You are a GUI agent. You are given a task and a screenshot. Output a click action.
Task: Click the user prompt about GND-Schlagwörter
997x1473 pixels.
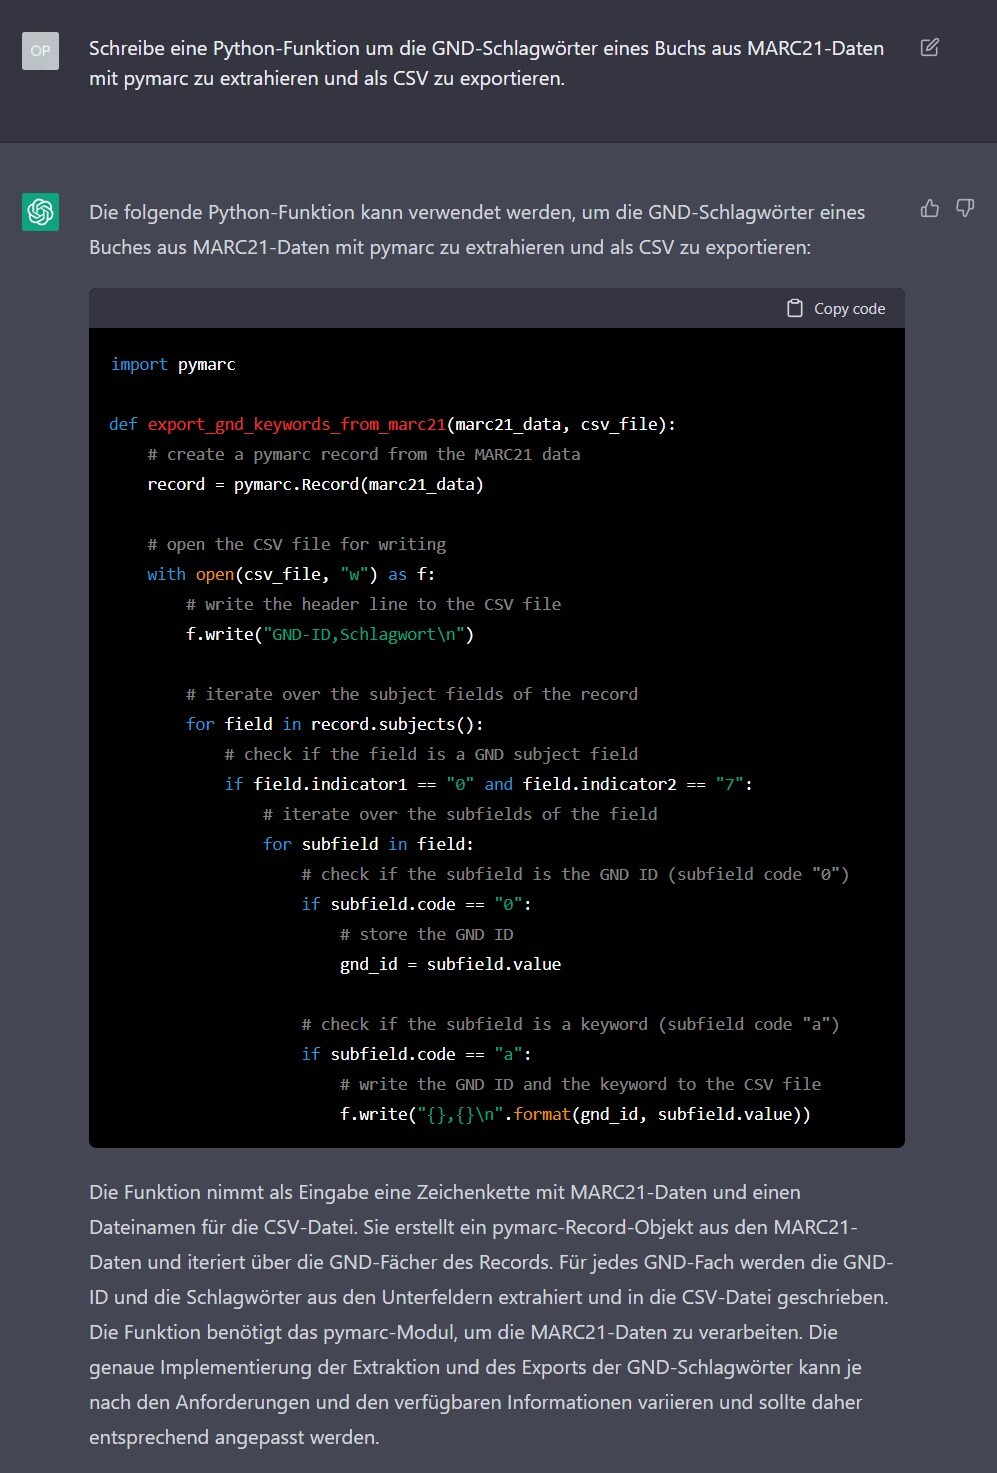pos(486,63)
